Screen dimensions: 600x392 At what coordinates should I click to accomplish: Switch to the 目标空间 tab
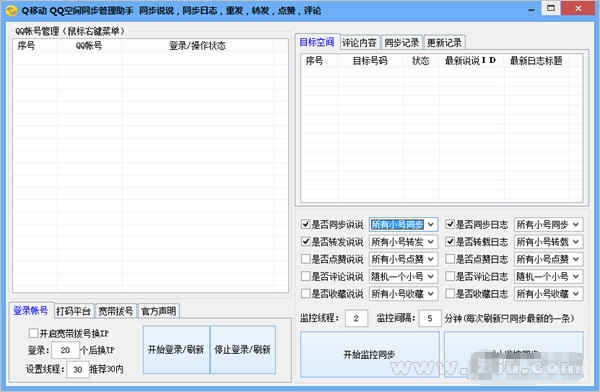pyautogui.click(x=317, y=42)
